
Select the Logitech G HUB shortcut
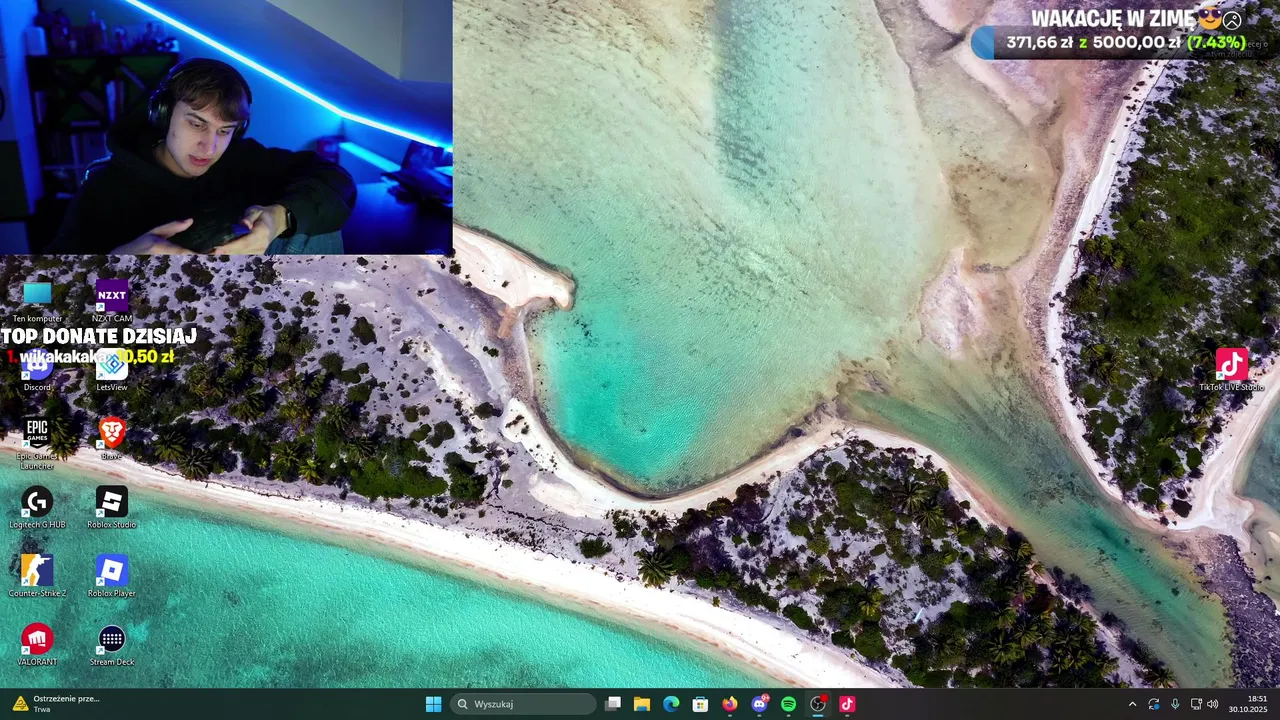tap(37, 507)
